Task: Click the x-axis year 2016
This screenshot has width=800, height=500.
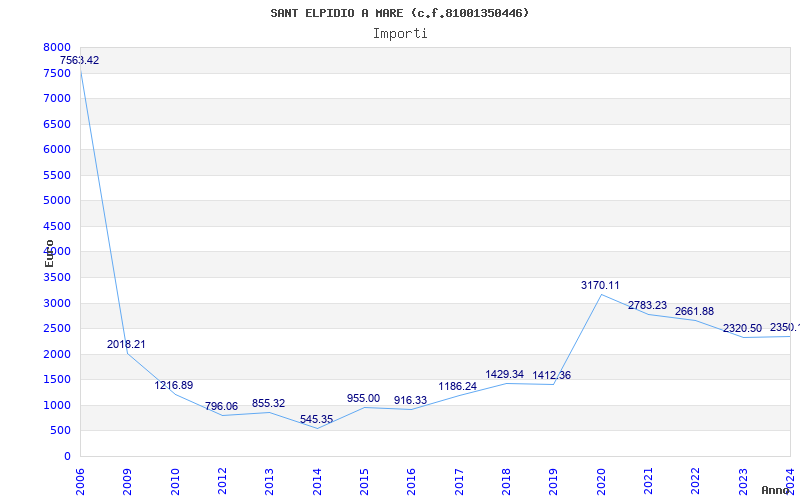Action: (x=412, y=482)
